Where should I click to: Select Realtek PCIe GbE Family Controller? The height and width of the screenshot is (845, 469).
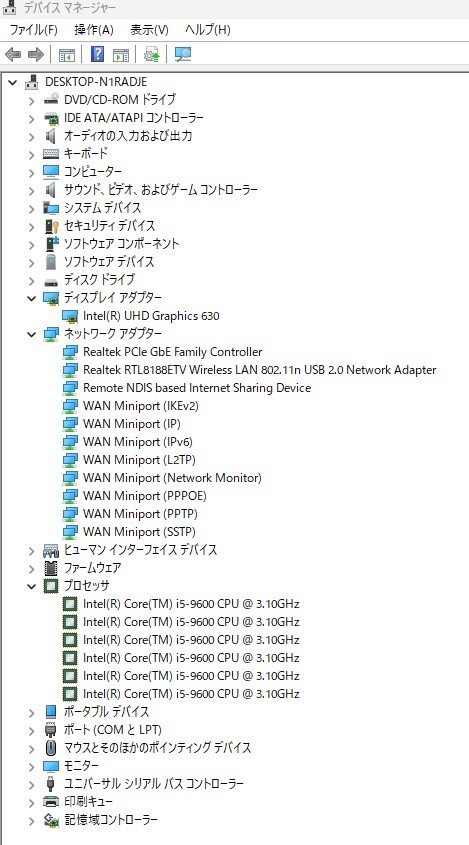point(173,352)
